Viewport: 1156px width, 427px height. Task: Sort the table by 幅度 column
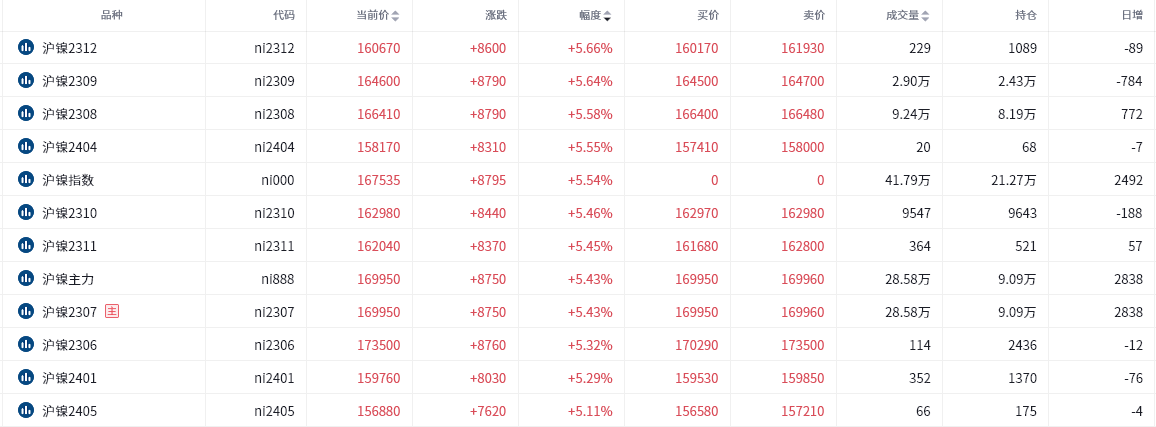coord(607,15)
